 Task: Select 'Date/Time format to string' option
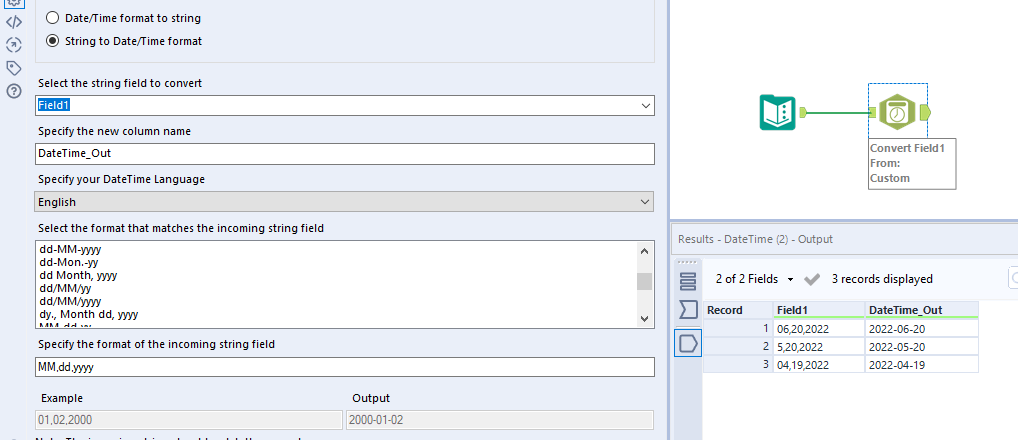(53, 18)
